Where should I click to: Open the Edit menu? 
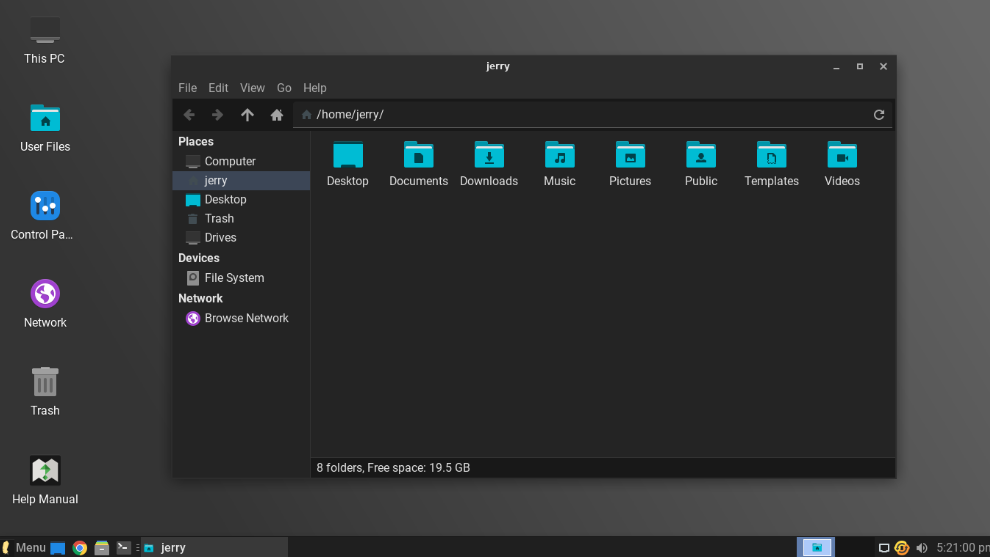pyautogui.click(x=218, y=88)
